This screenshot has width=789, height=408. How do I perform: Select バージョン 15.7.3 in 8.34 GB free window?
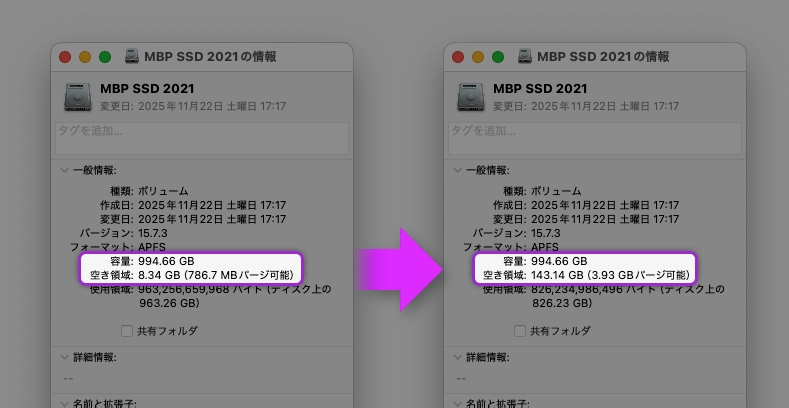coord(152,233)
